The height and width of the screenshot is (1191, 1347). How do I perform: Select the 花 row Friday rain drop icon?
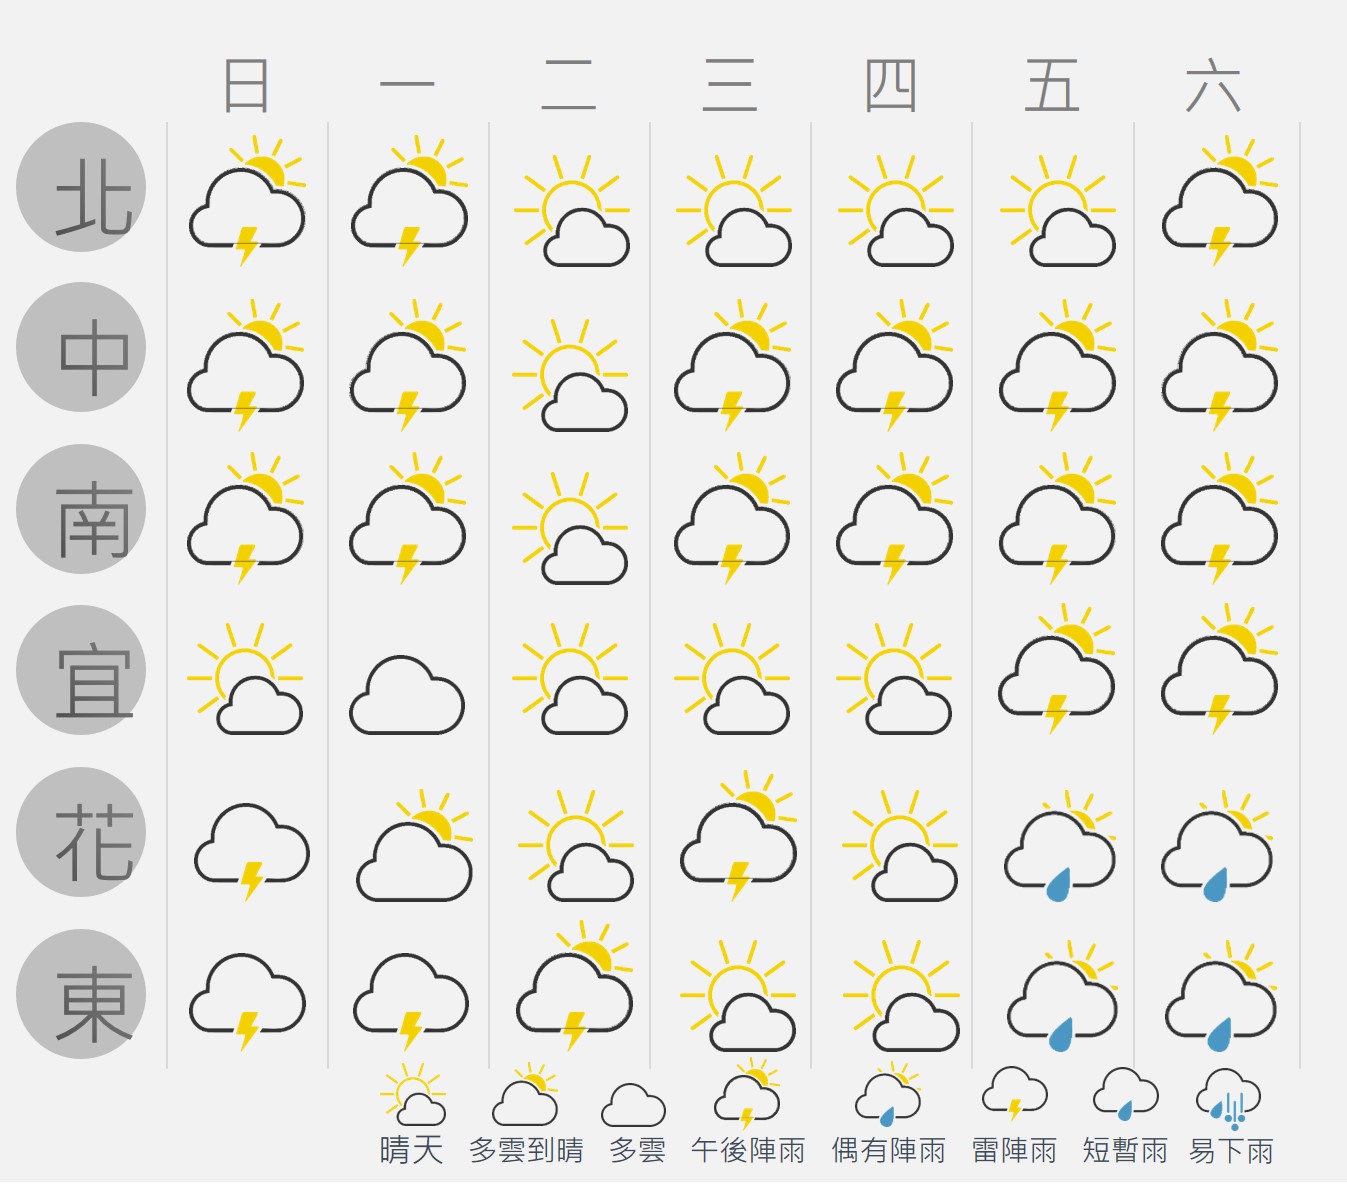tap(1061, 846)
